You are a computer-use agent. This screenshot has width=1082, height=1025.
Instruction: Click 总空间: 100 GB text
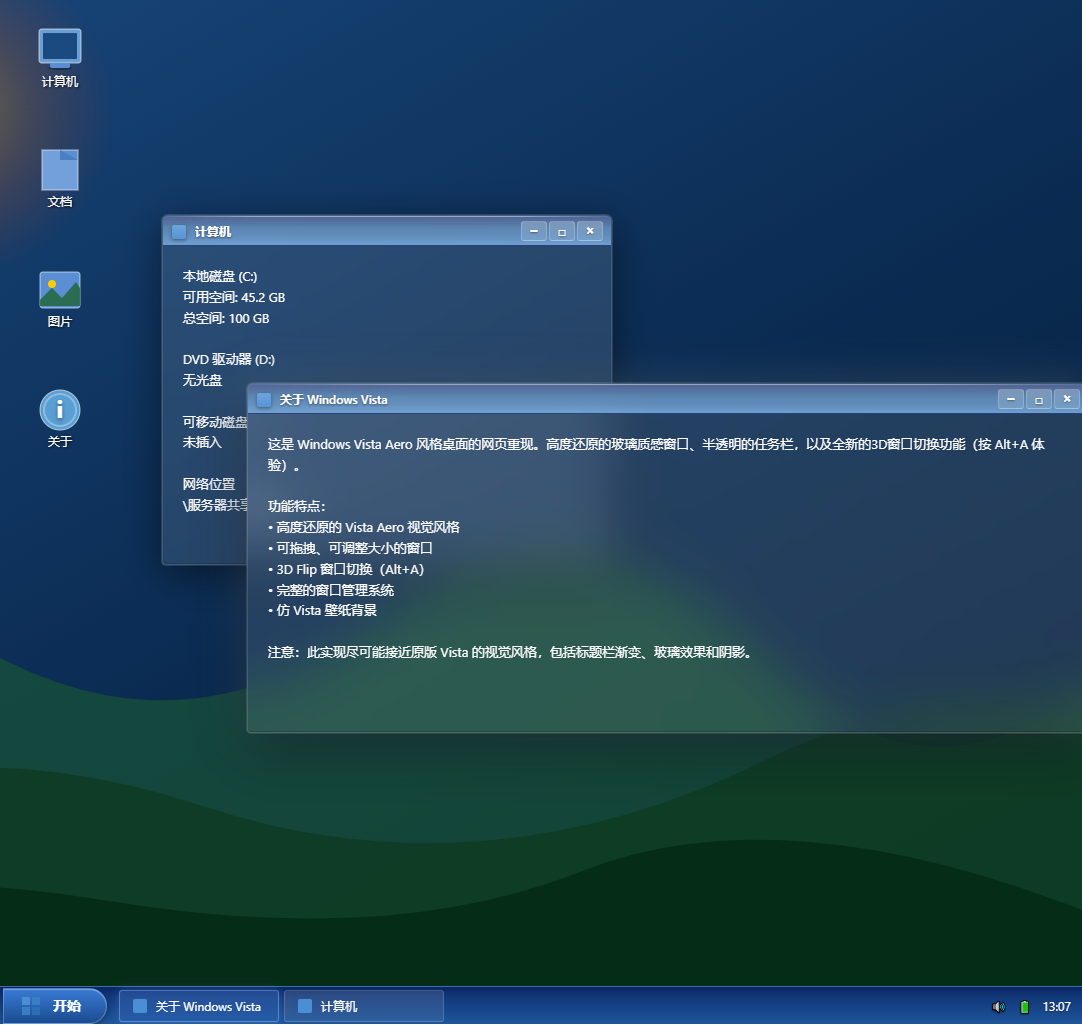[x=226, y=318]
